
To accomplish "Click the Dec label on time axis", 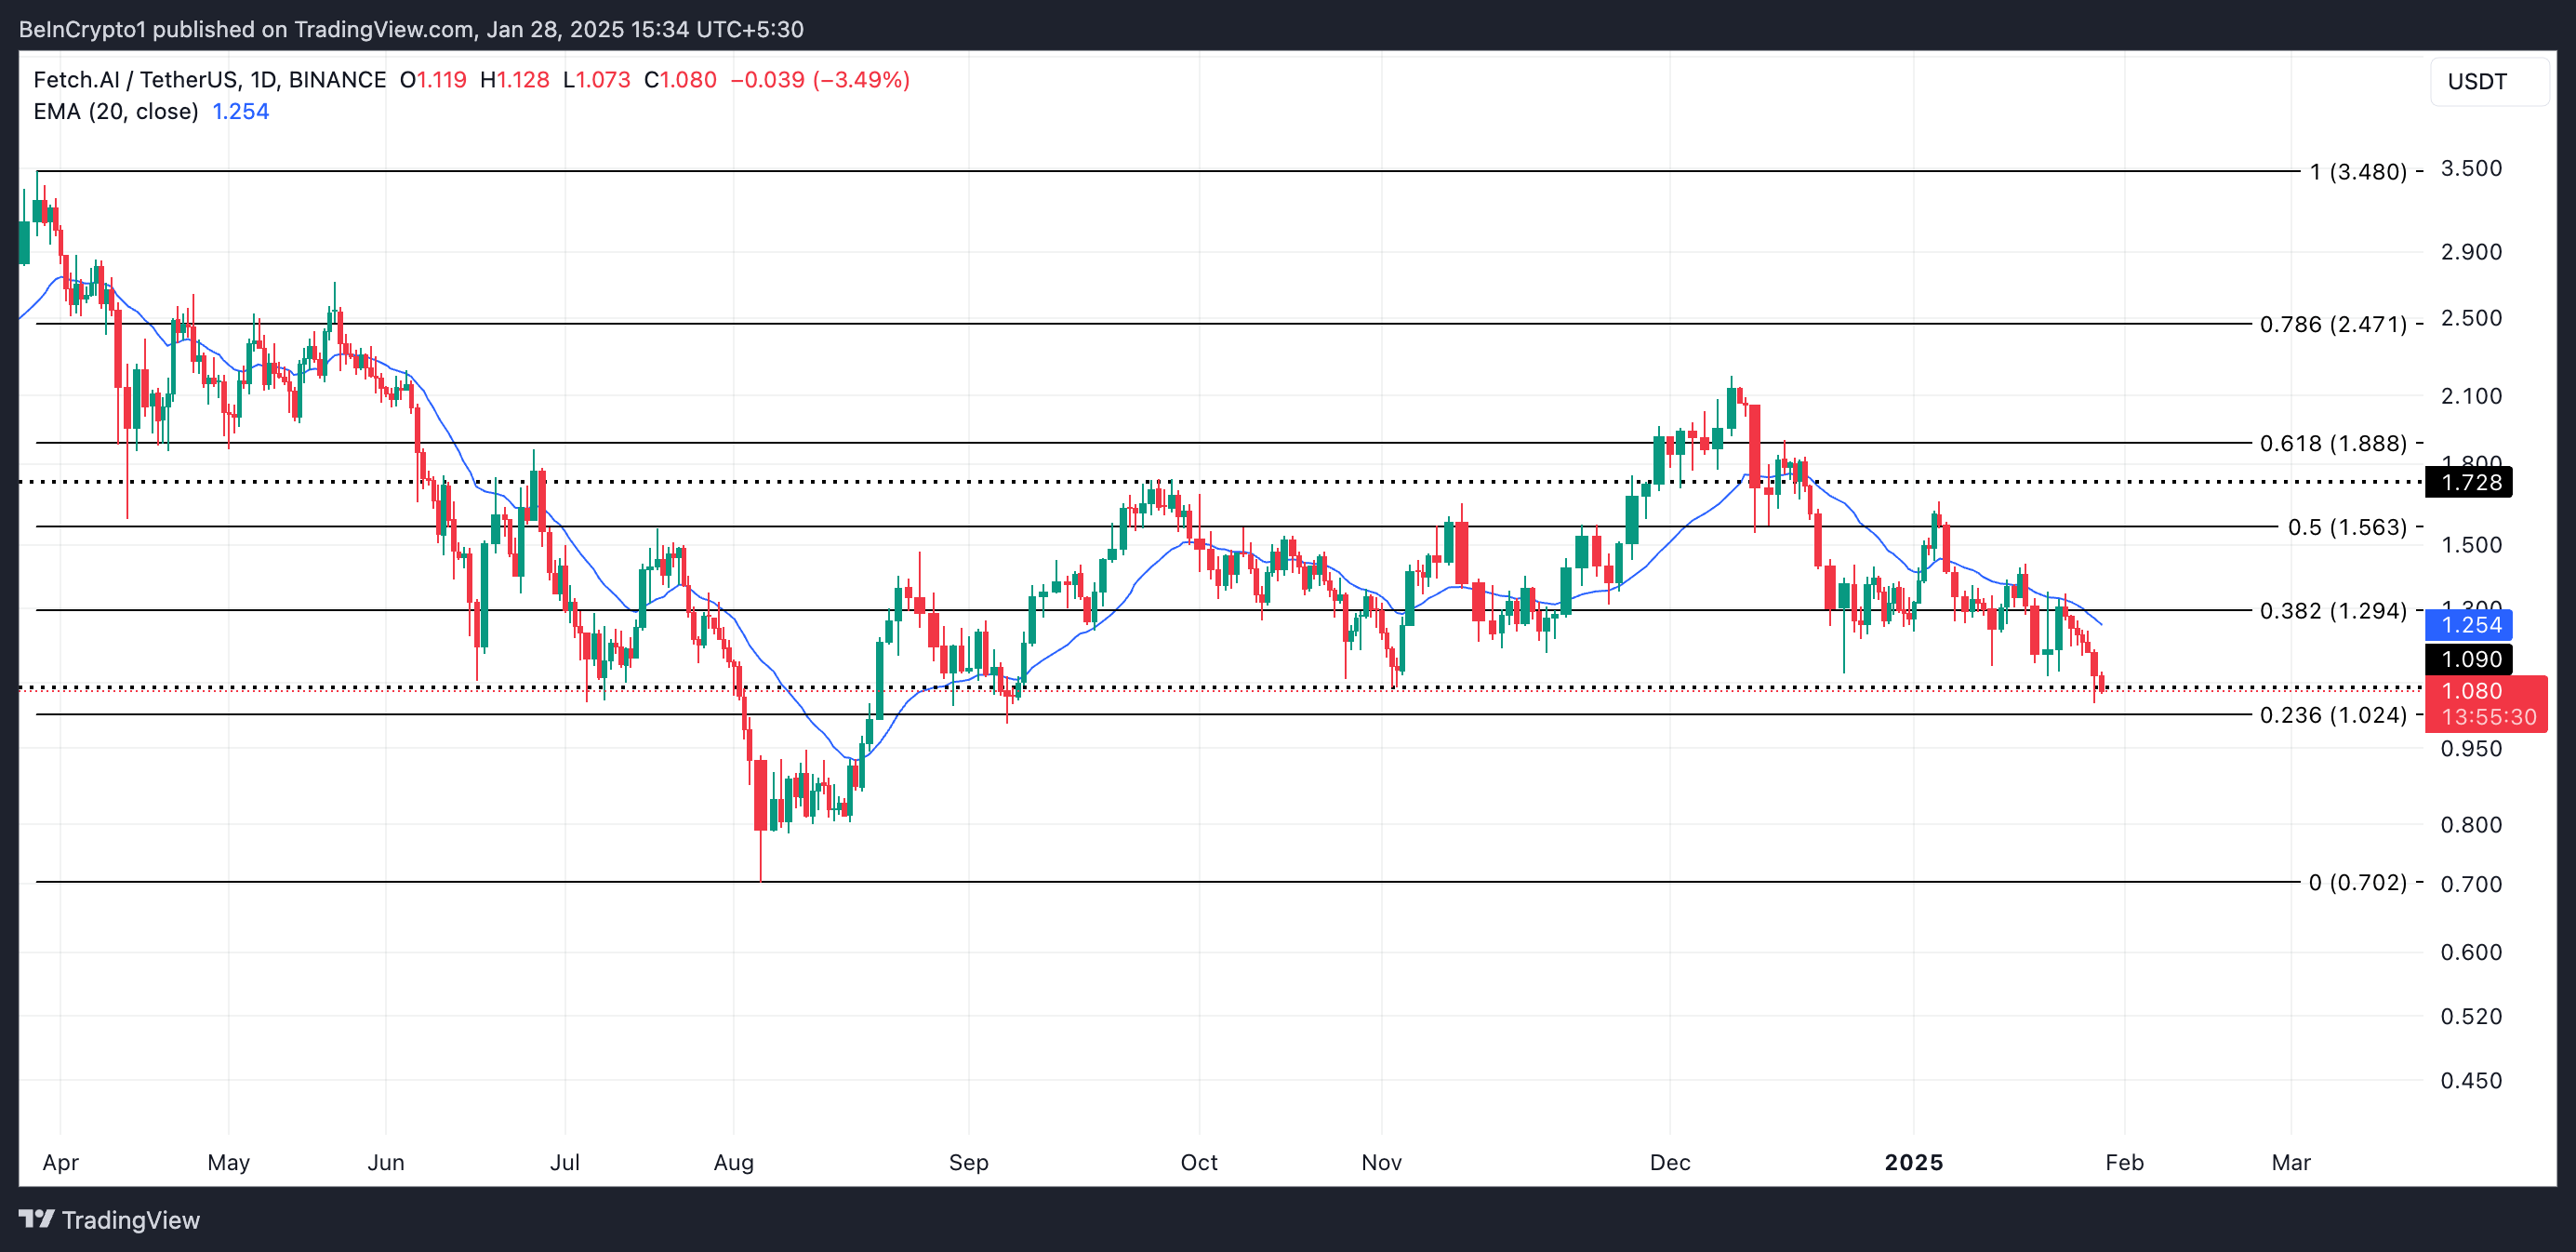I will pyautogui.click(x=1669, y=1162).
